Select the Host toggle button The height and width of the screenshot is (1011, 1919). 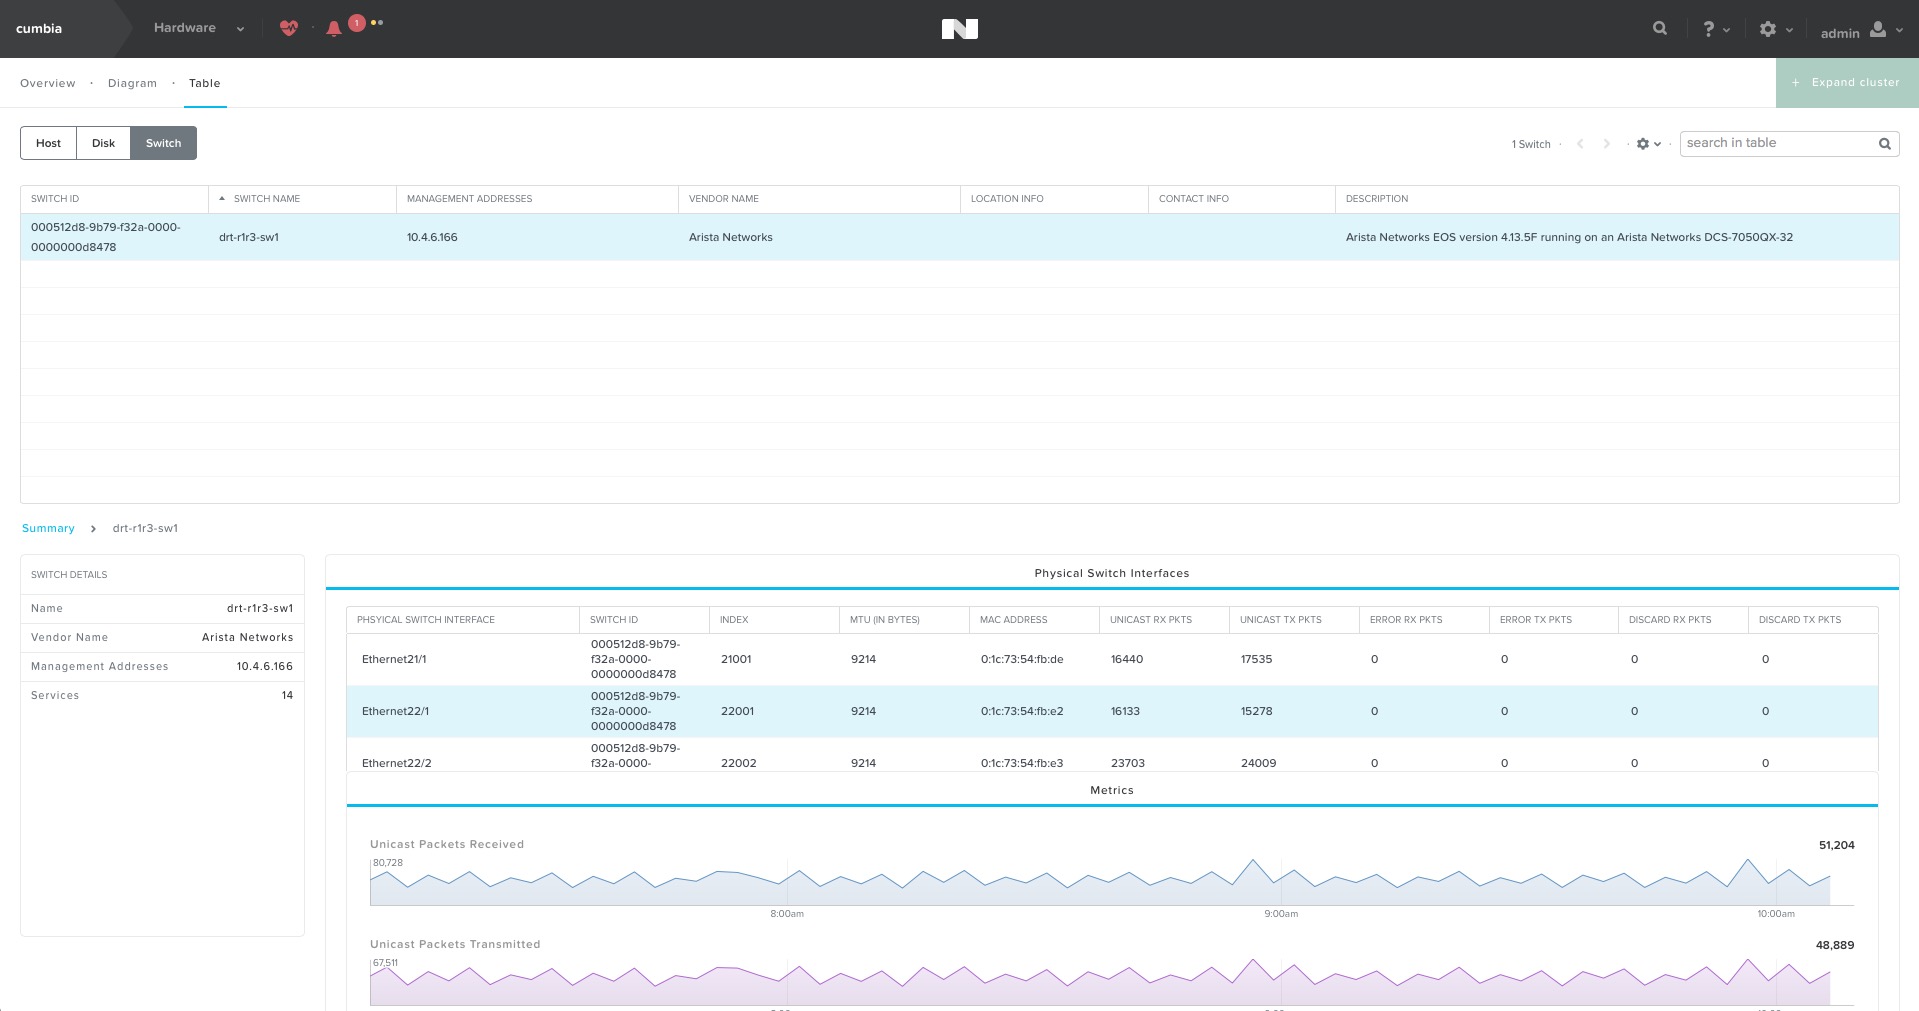pos(48,143)
